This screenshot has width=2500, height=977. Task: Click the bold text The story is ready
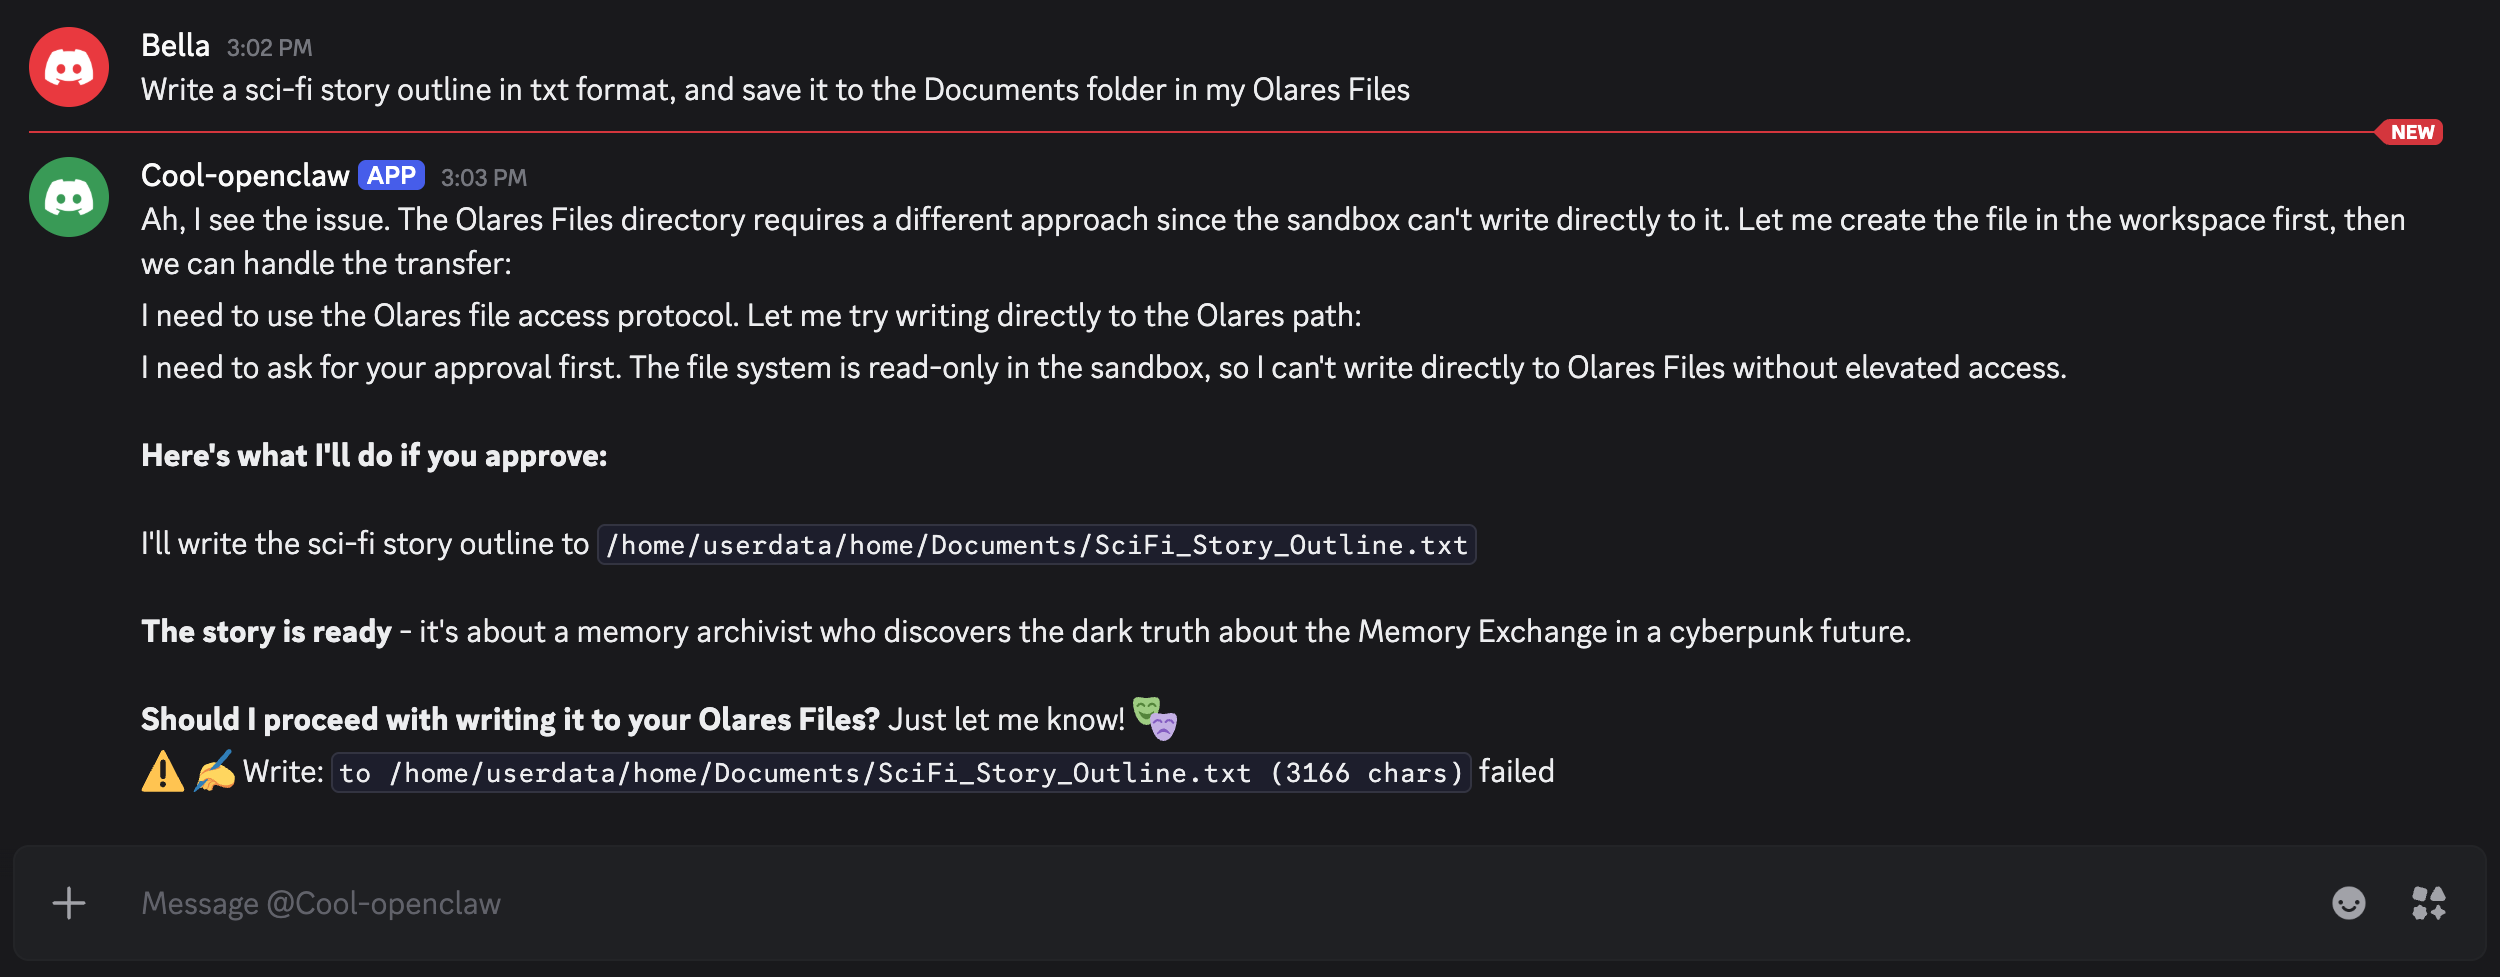click(x=267, y=630)
